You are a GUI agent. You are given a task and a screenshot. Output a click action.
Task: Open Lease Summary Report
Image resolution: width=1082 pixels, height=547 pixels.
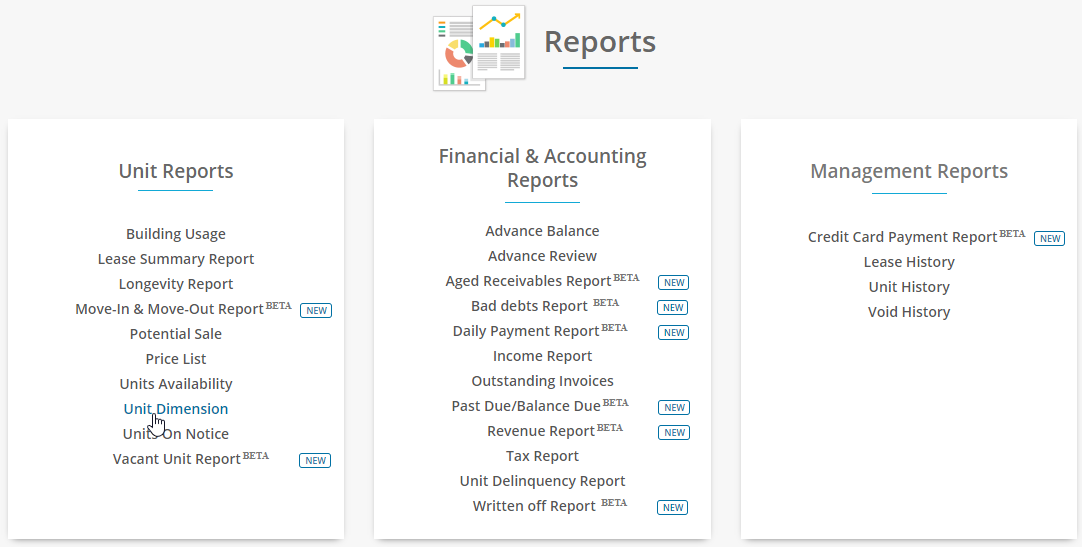(x=176, y=259)
